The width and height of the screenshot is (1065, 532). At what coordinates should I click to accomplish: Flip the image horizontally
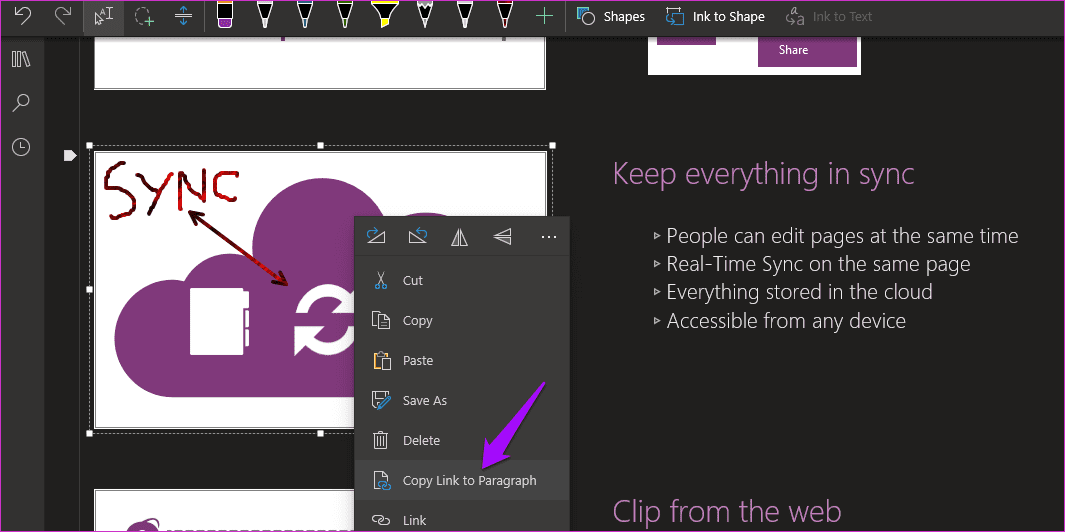(x=460, y=236)
